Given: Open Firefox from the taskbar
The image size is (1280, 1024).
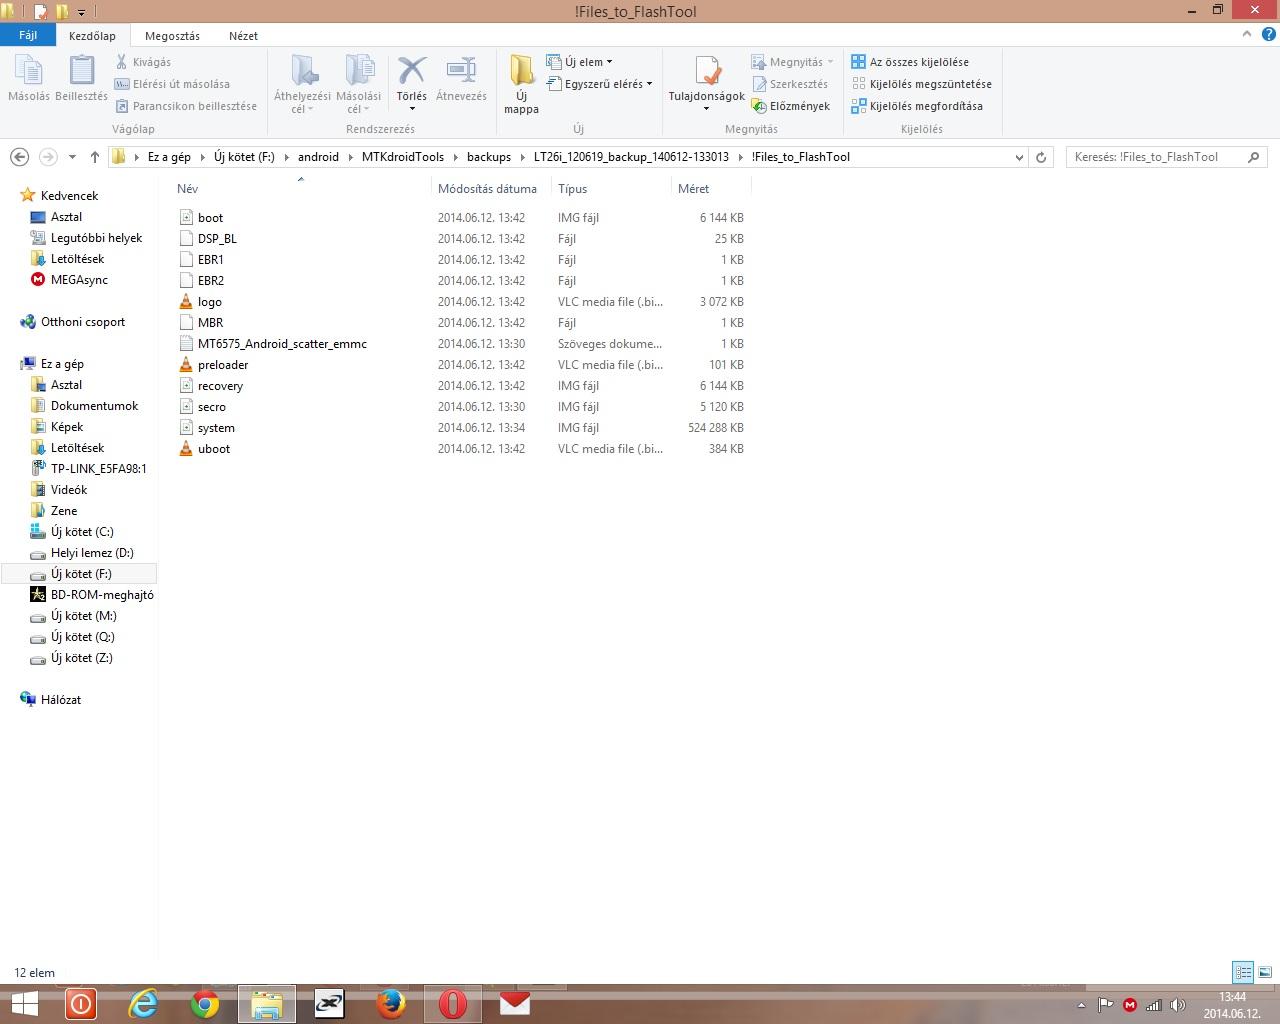Looking at the screenshot, I should pyautogui.click(x=391, y=1004).
